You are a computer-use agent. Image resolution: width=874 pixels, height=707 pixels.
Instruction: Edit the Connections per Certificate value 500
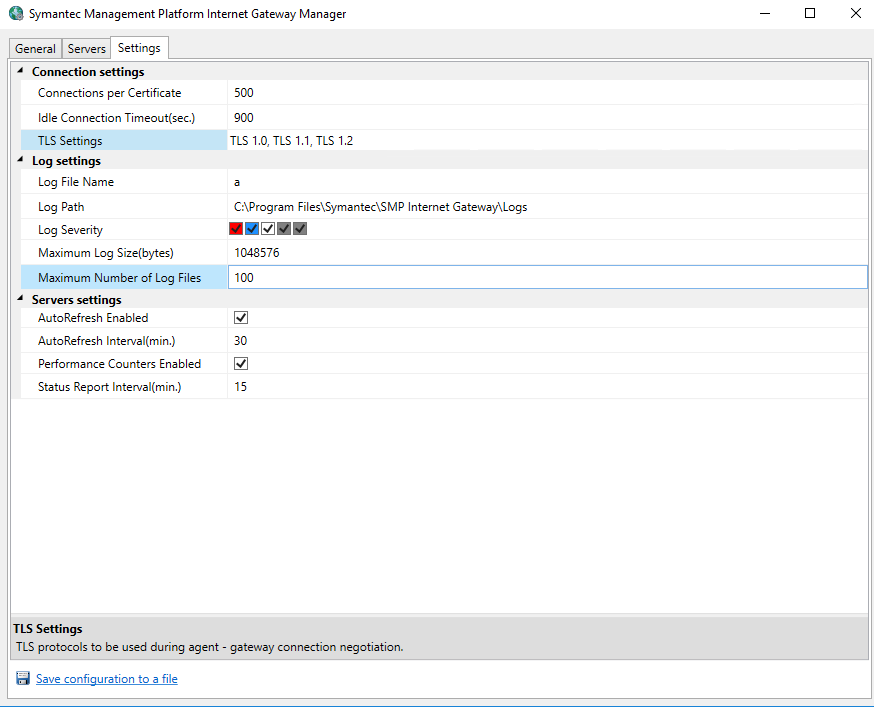pos(547,93)
